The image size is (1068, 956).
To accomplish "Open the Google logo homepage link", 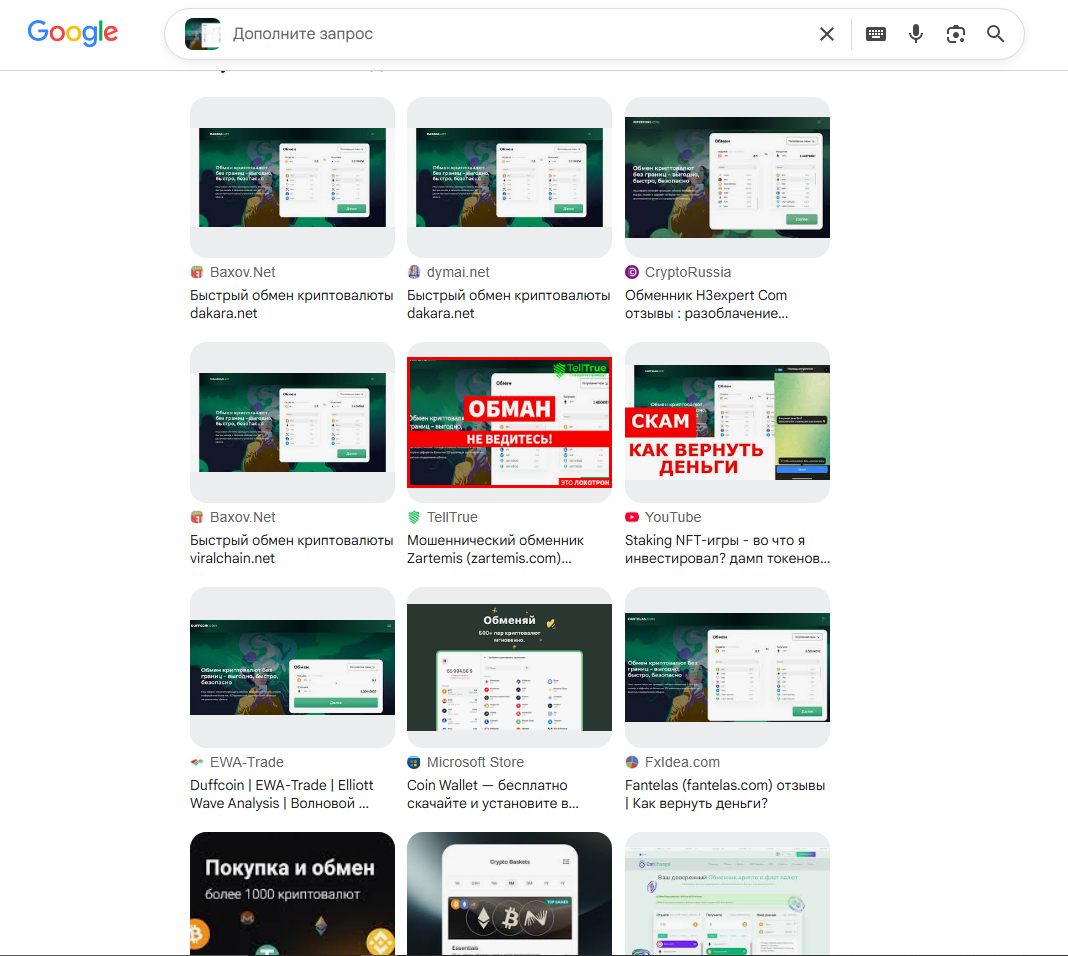I will 72,33.
